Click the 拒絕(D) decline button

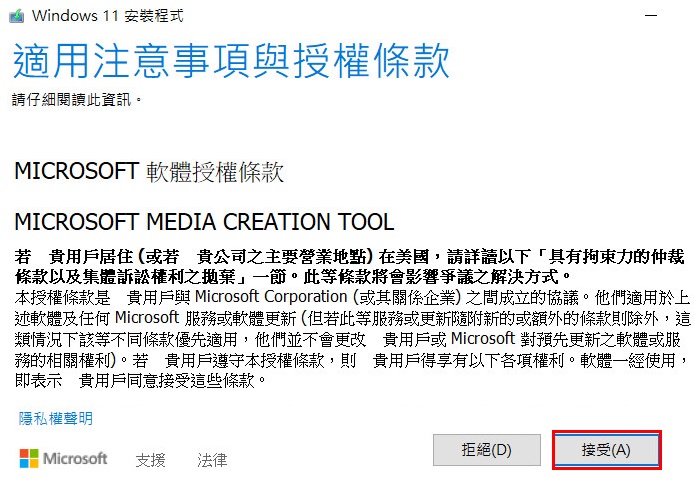[486, 450]
